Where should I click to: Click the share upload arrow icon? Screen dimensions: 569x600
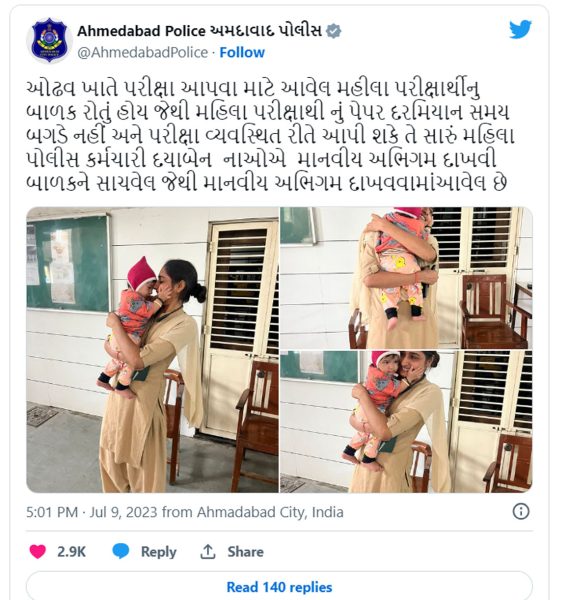pos(208,551)
